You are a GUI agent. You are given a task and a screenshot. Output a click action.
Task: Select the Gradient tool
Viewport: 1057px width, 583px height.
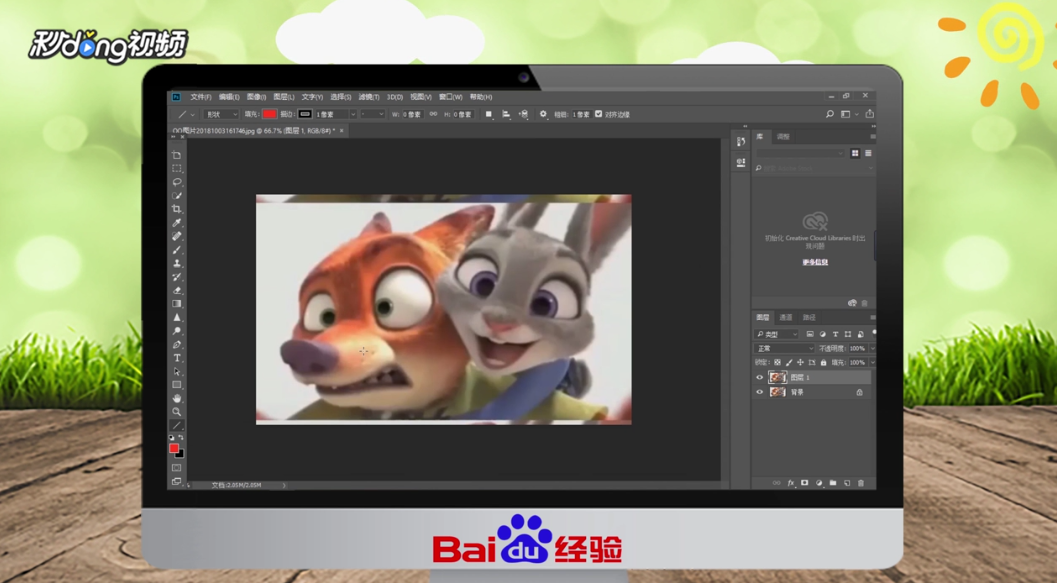177,304
